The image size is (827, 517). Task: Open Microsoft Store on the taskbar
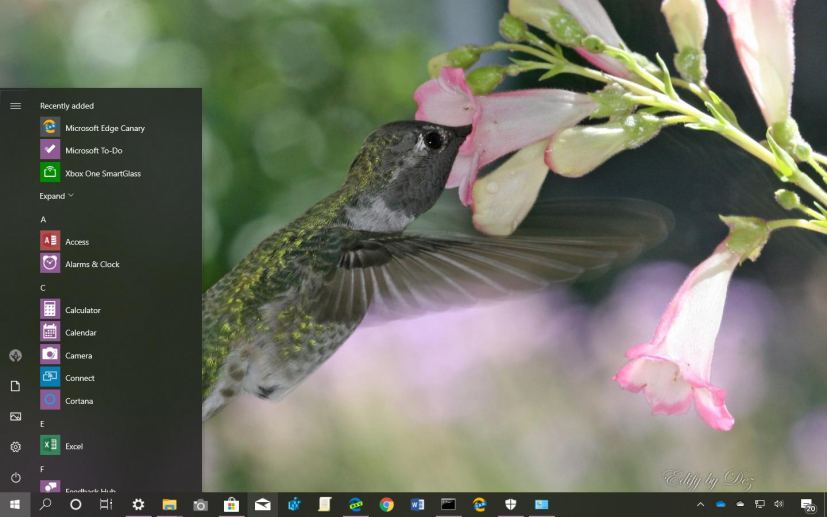(231, 505)
